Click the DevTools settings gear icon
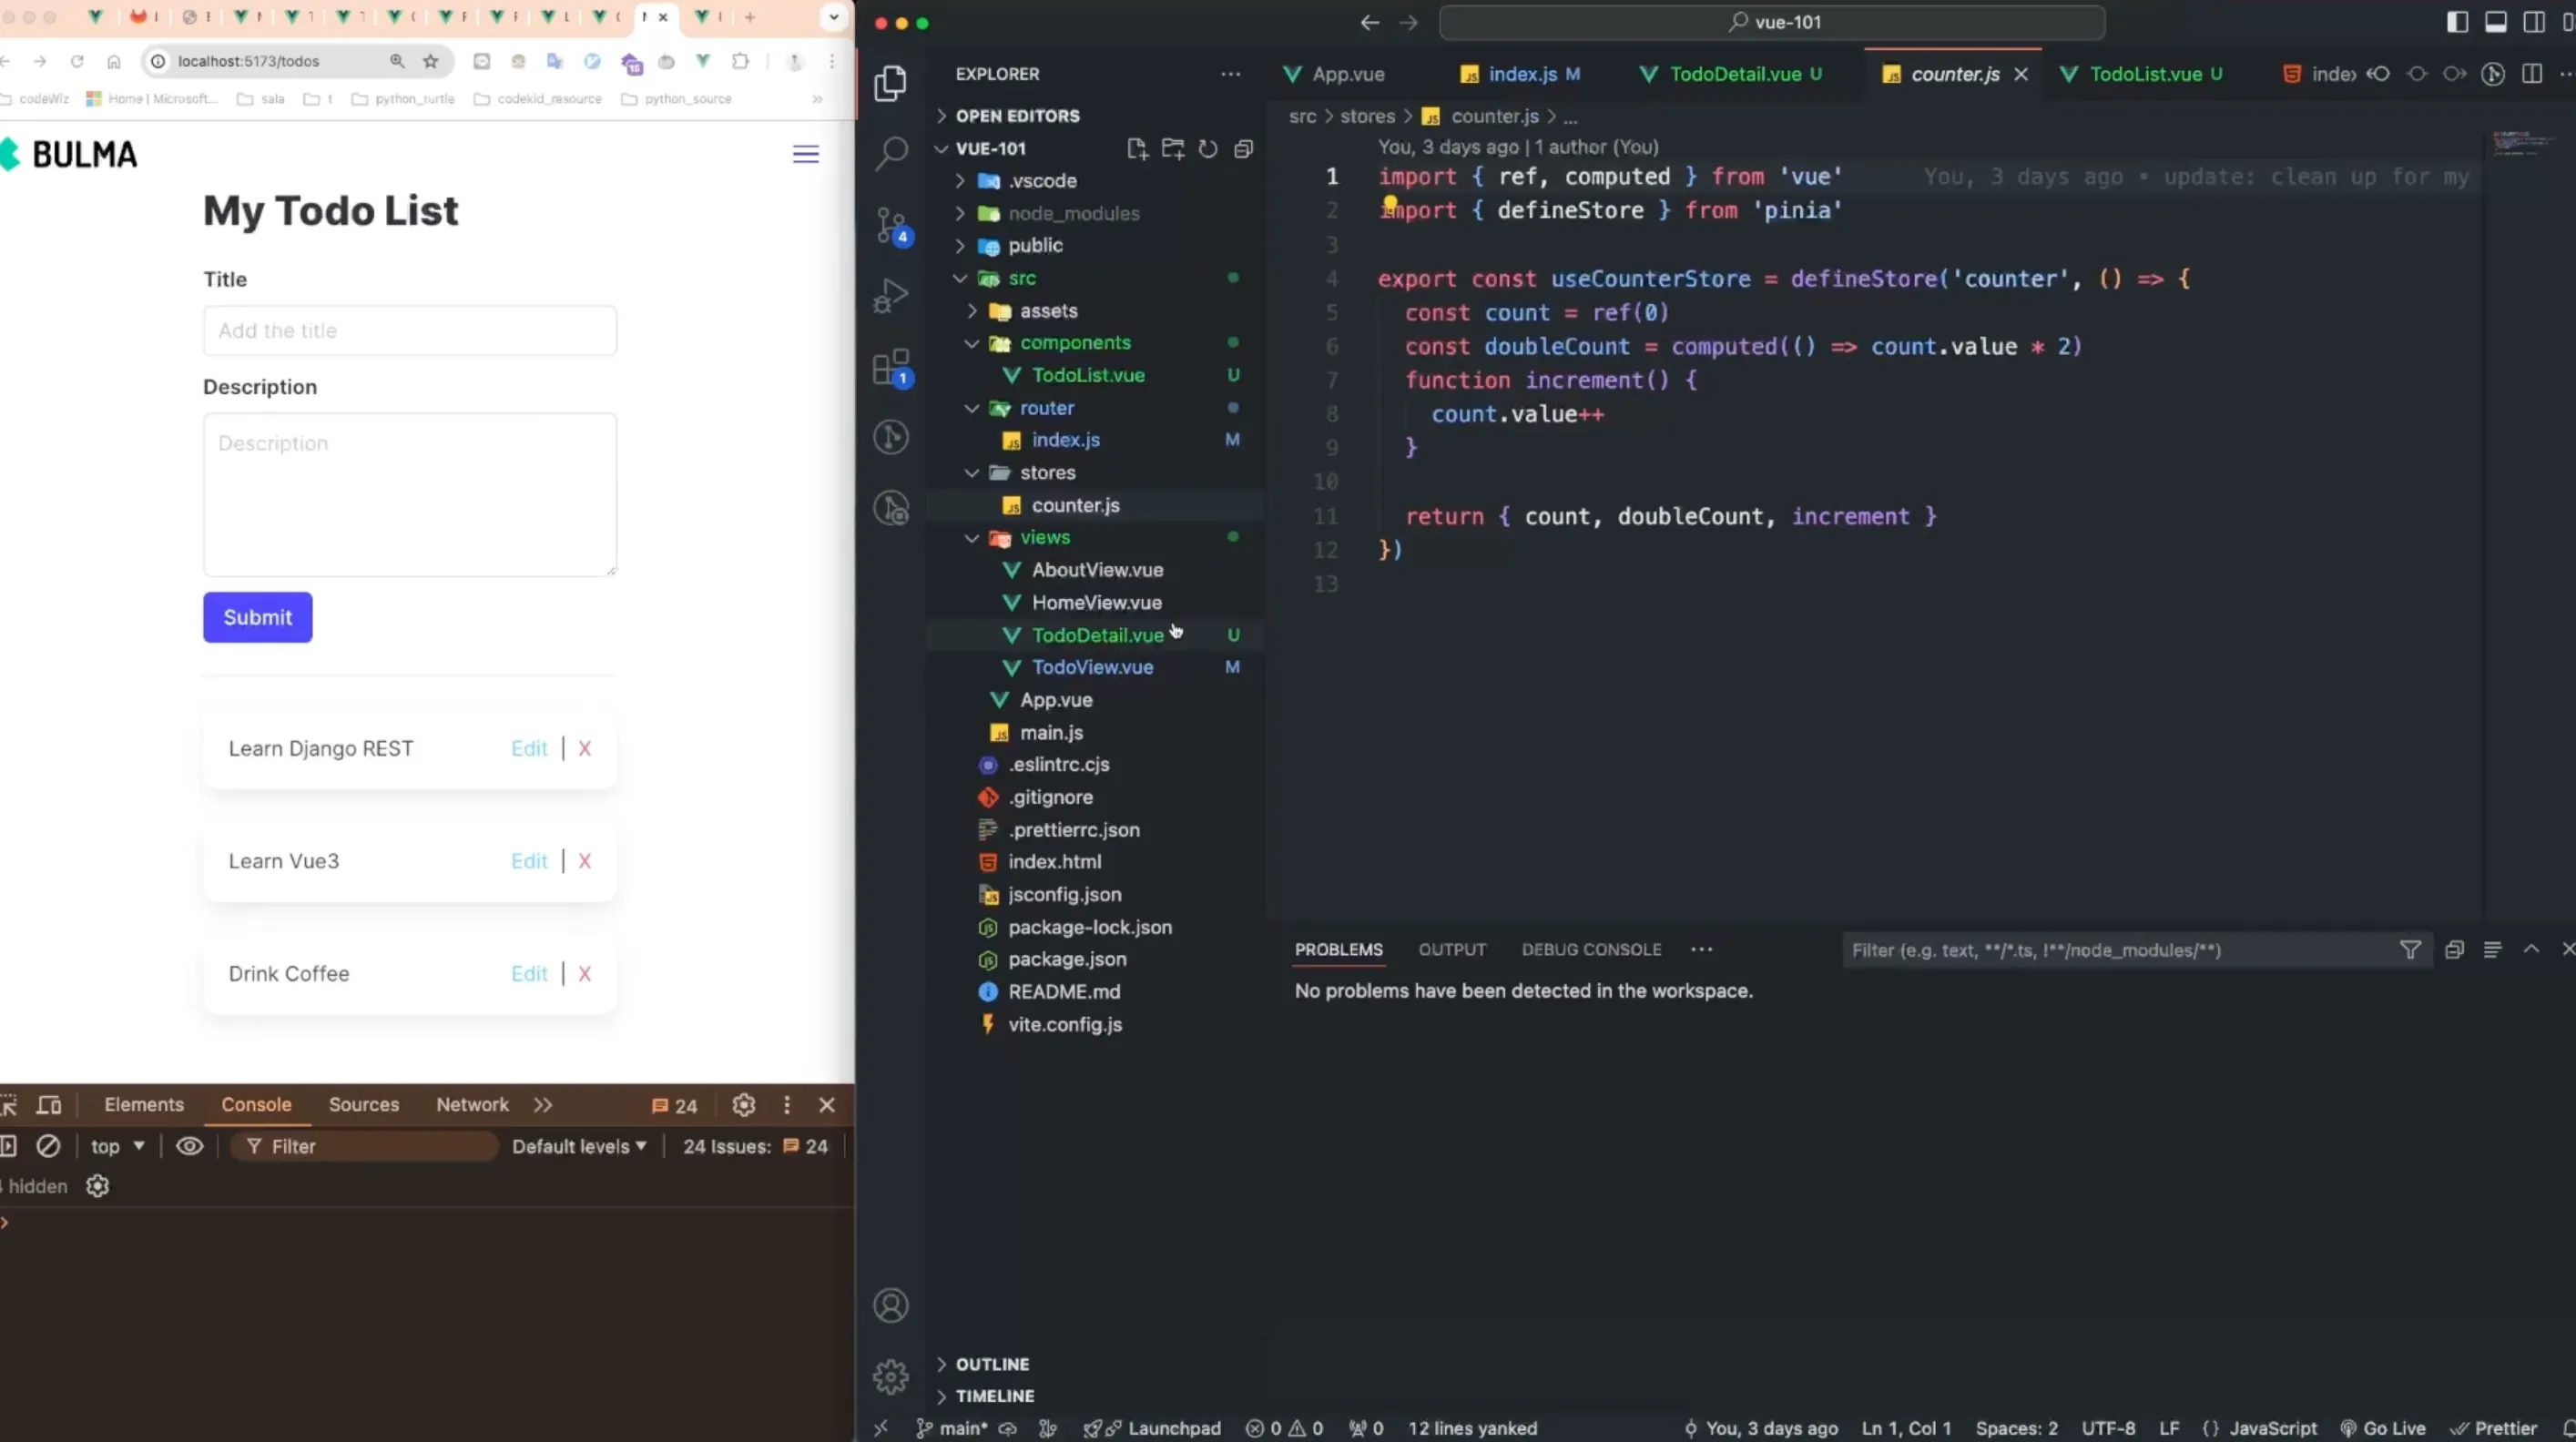This screenshot has height=1442, width=2576. click(743, 1105)
